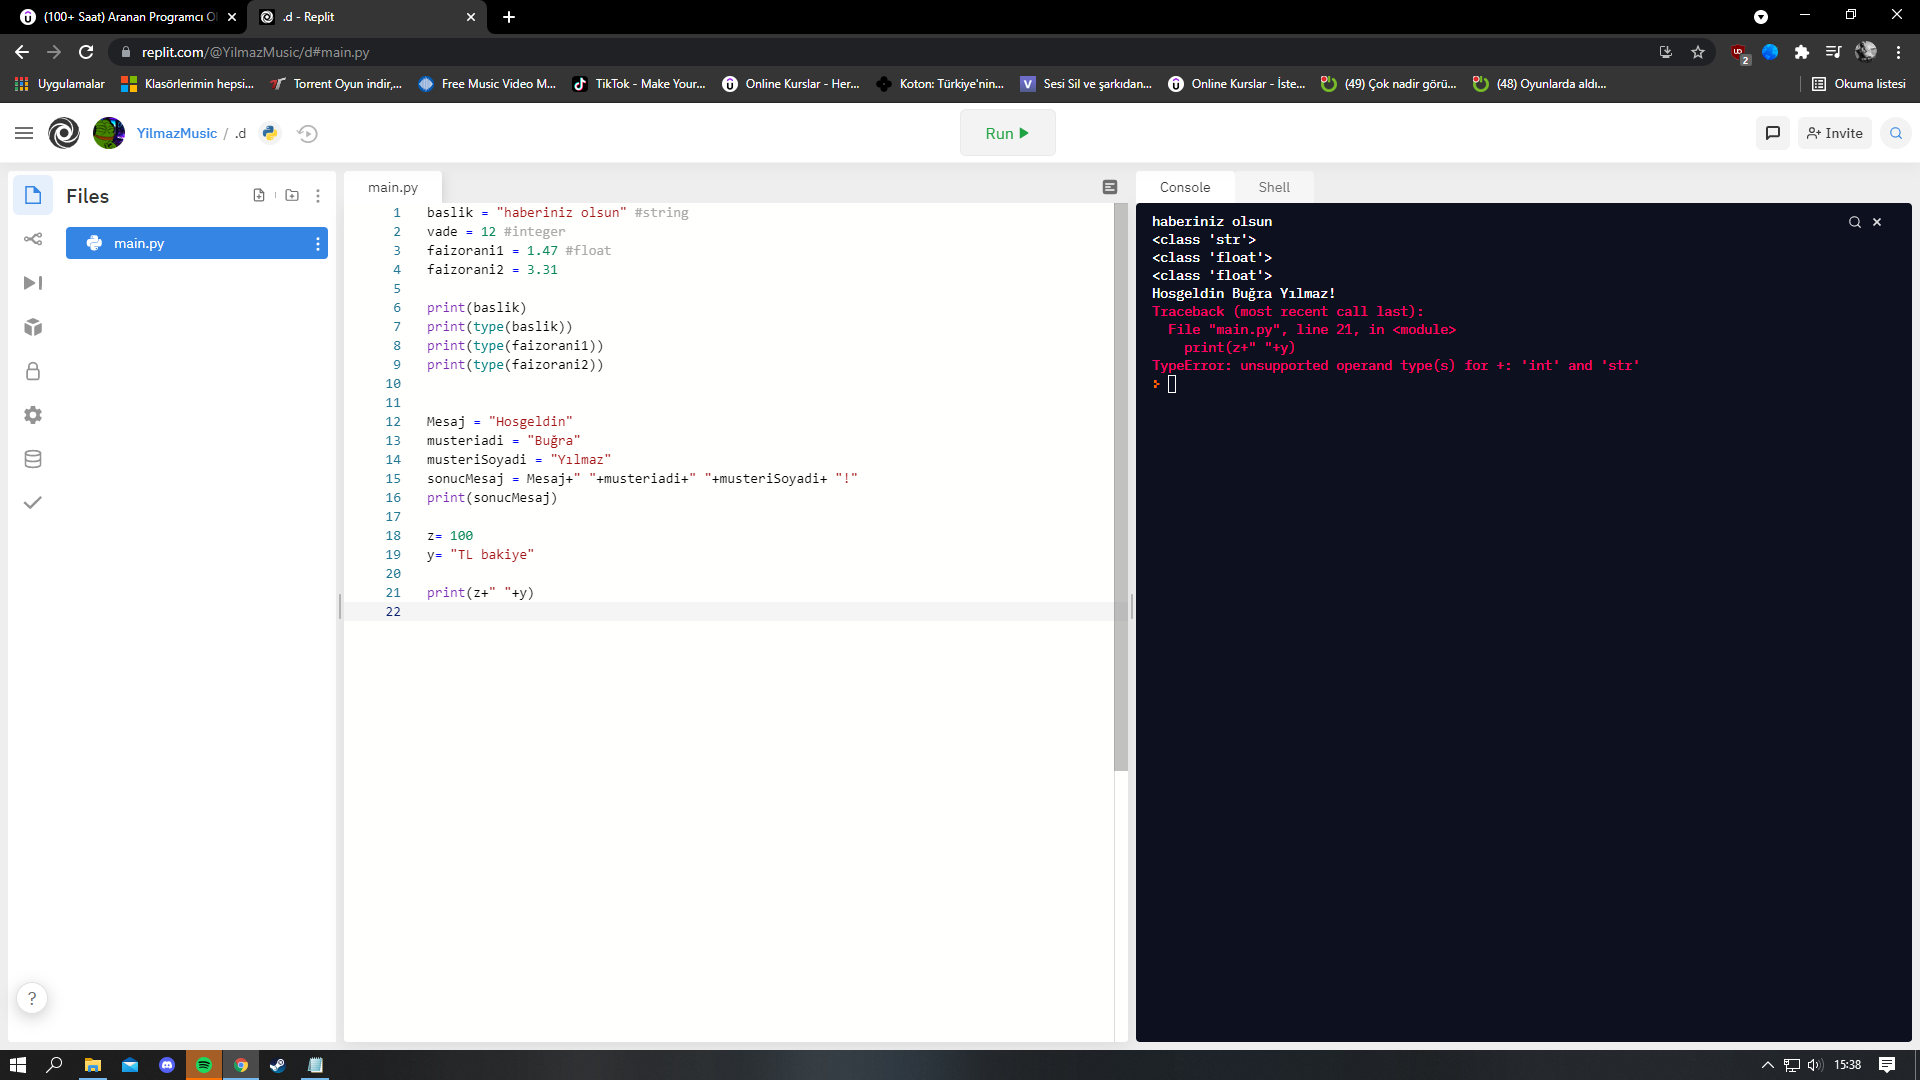1920x1080 pixels.
Task: Open the Unit tests checkmark icon
Action: coord(33,503)
